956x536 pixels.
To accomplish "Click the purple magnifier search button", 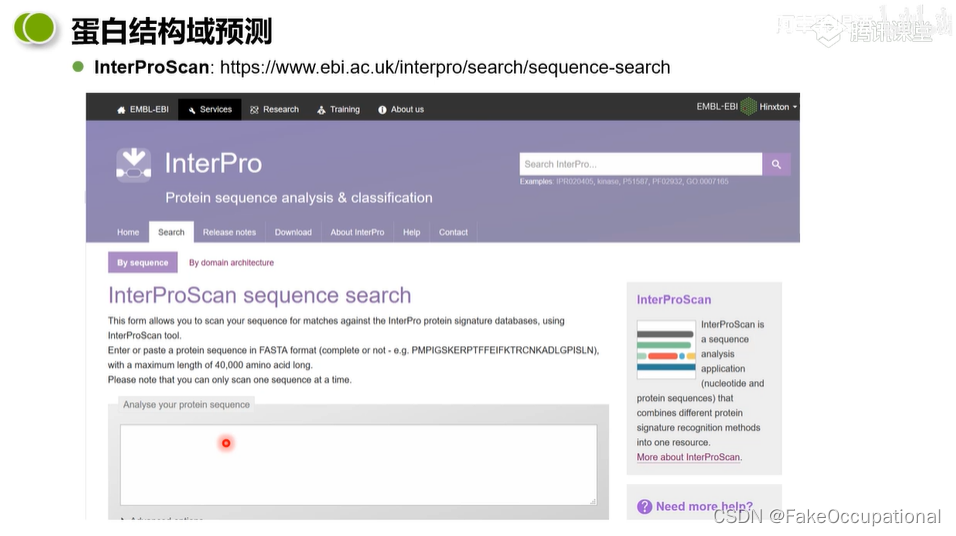I will [x=776, y=164].
